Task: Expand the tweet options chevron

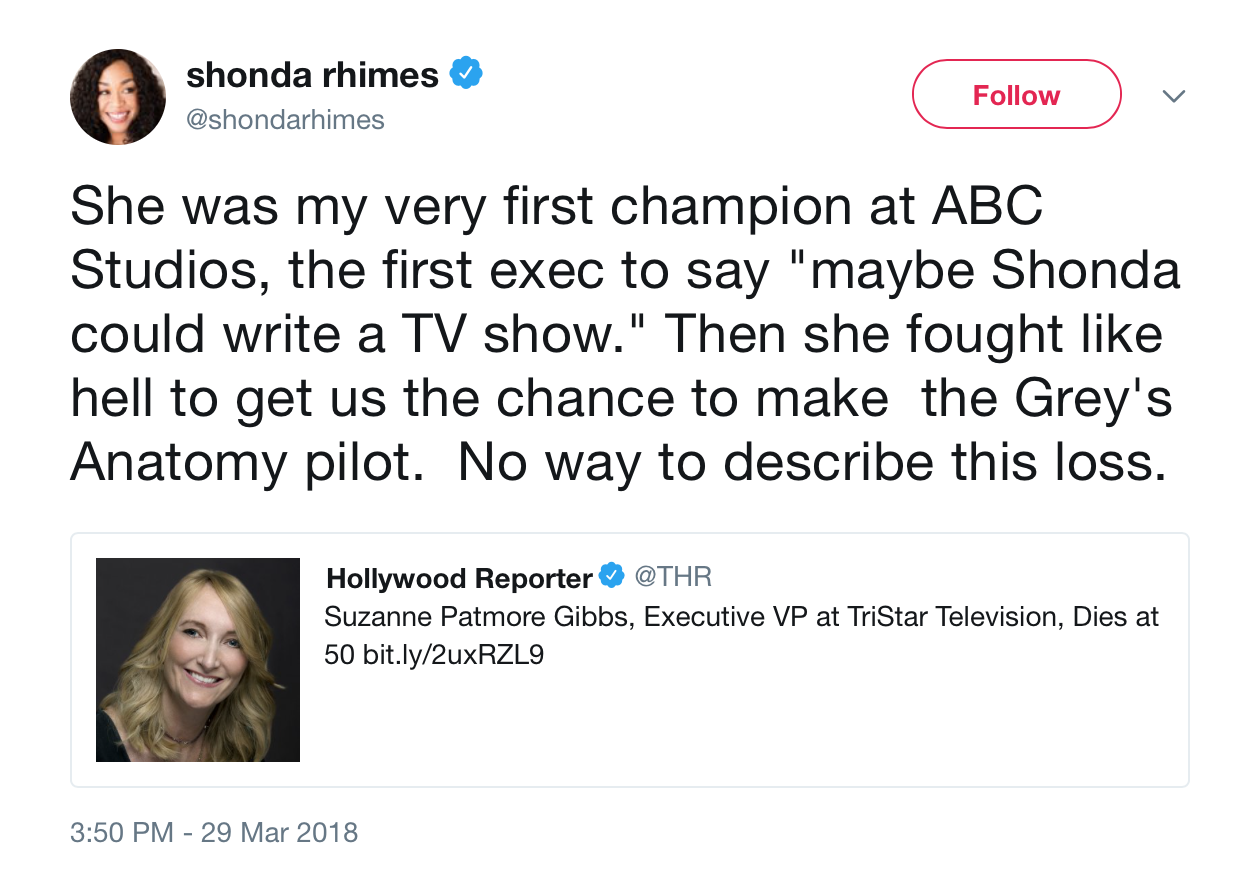Action: [1174, 96]
